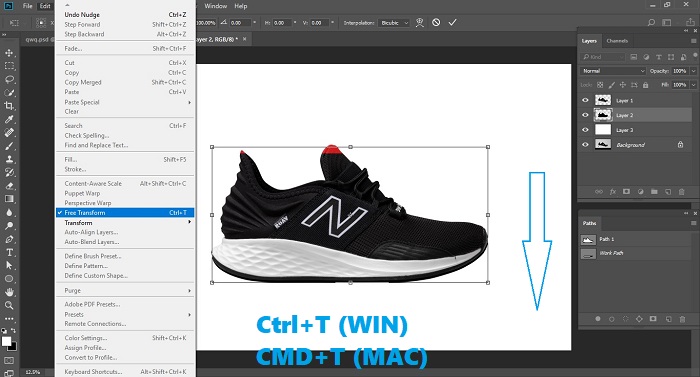The height and width of the screenshot is (377, 700).
Task: Select the Gradient tool
Action: click(x=9, y=199)
